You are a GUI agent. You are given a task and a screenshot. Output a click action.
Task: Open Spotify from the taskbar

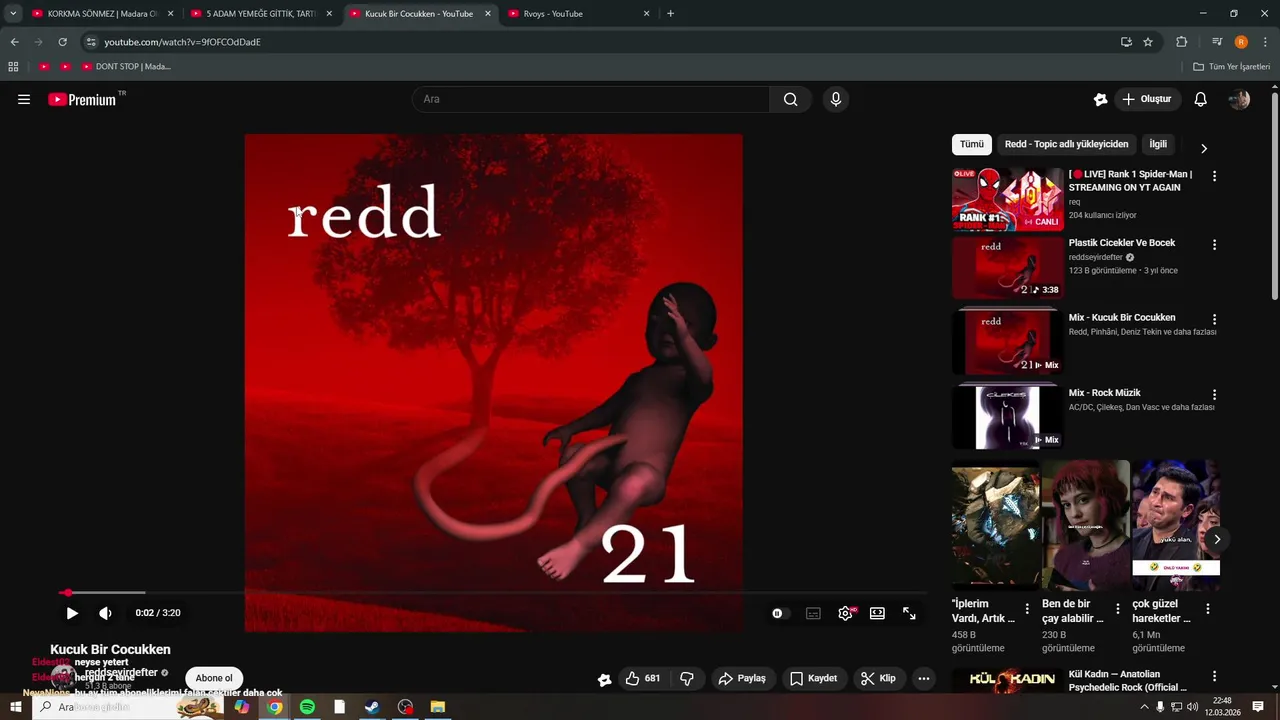pyautogui.click(x=307, y=707)
